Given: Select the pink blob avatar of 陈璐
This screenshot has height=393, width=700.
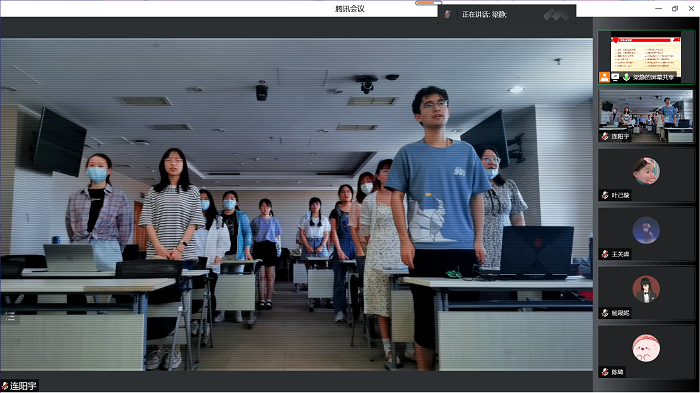Looking at the screenshot, I should point(646,348).
